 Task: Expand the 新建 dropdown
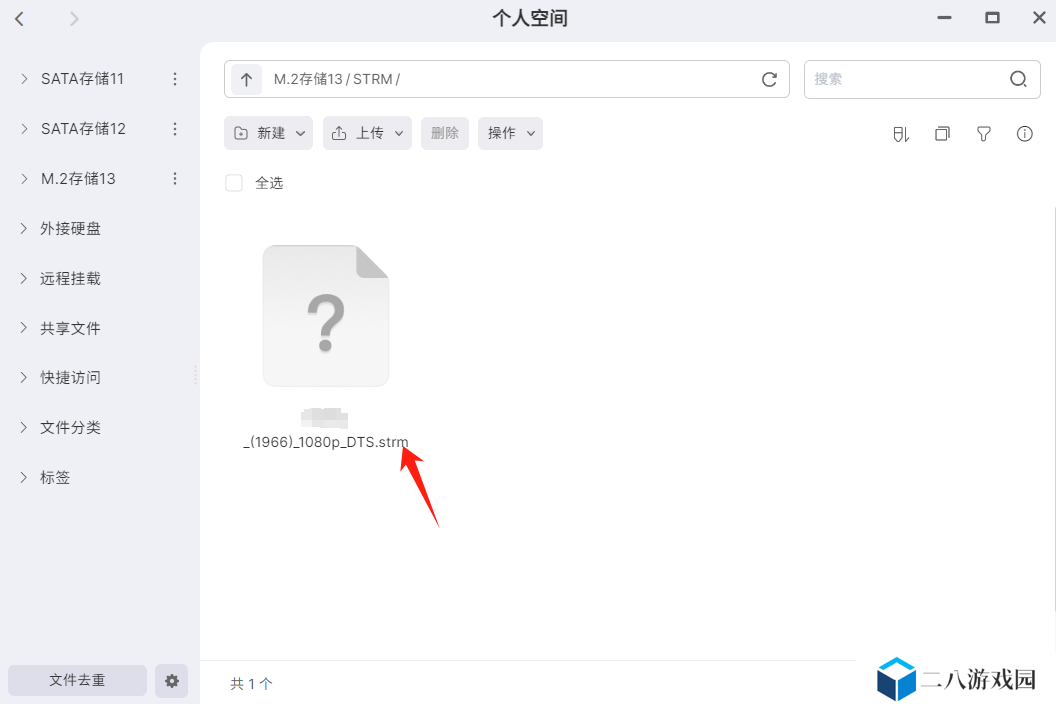(268, 133)
